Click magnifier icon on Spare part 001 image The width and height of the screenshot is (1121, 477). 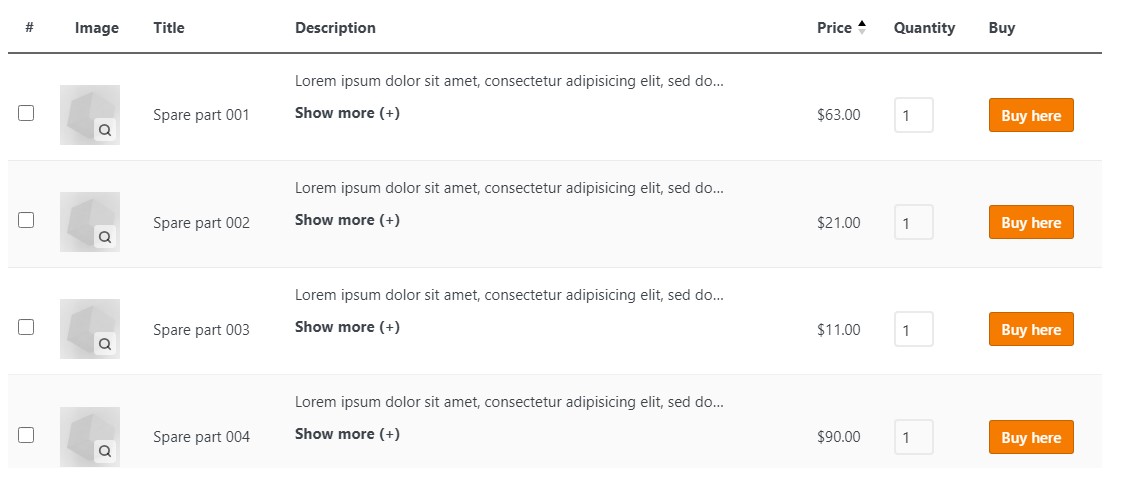105,130
